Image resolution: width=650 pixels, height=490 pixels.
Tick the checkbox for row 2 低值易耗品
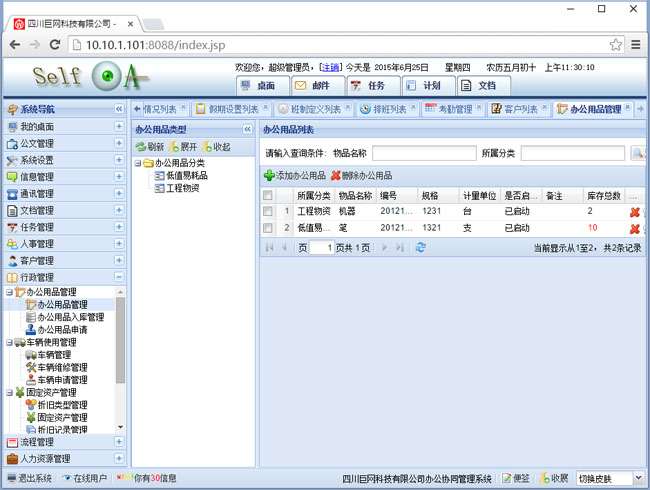[267, 228]
